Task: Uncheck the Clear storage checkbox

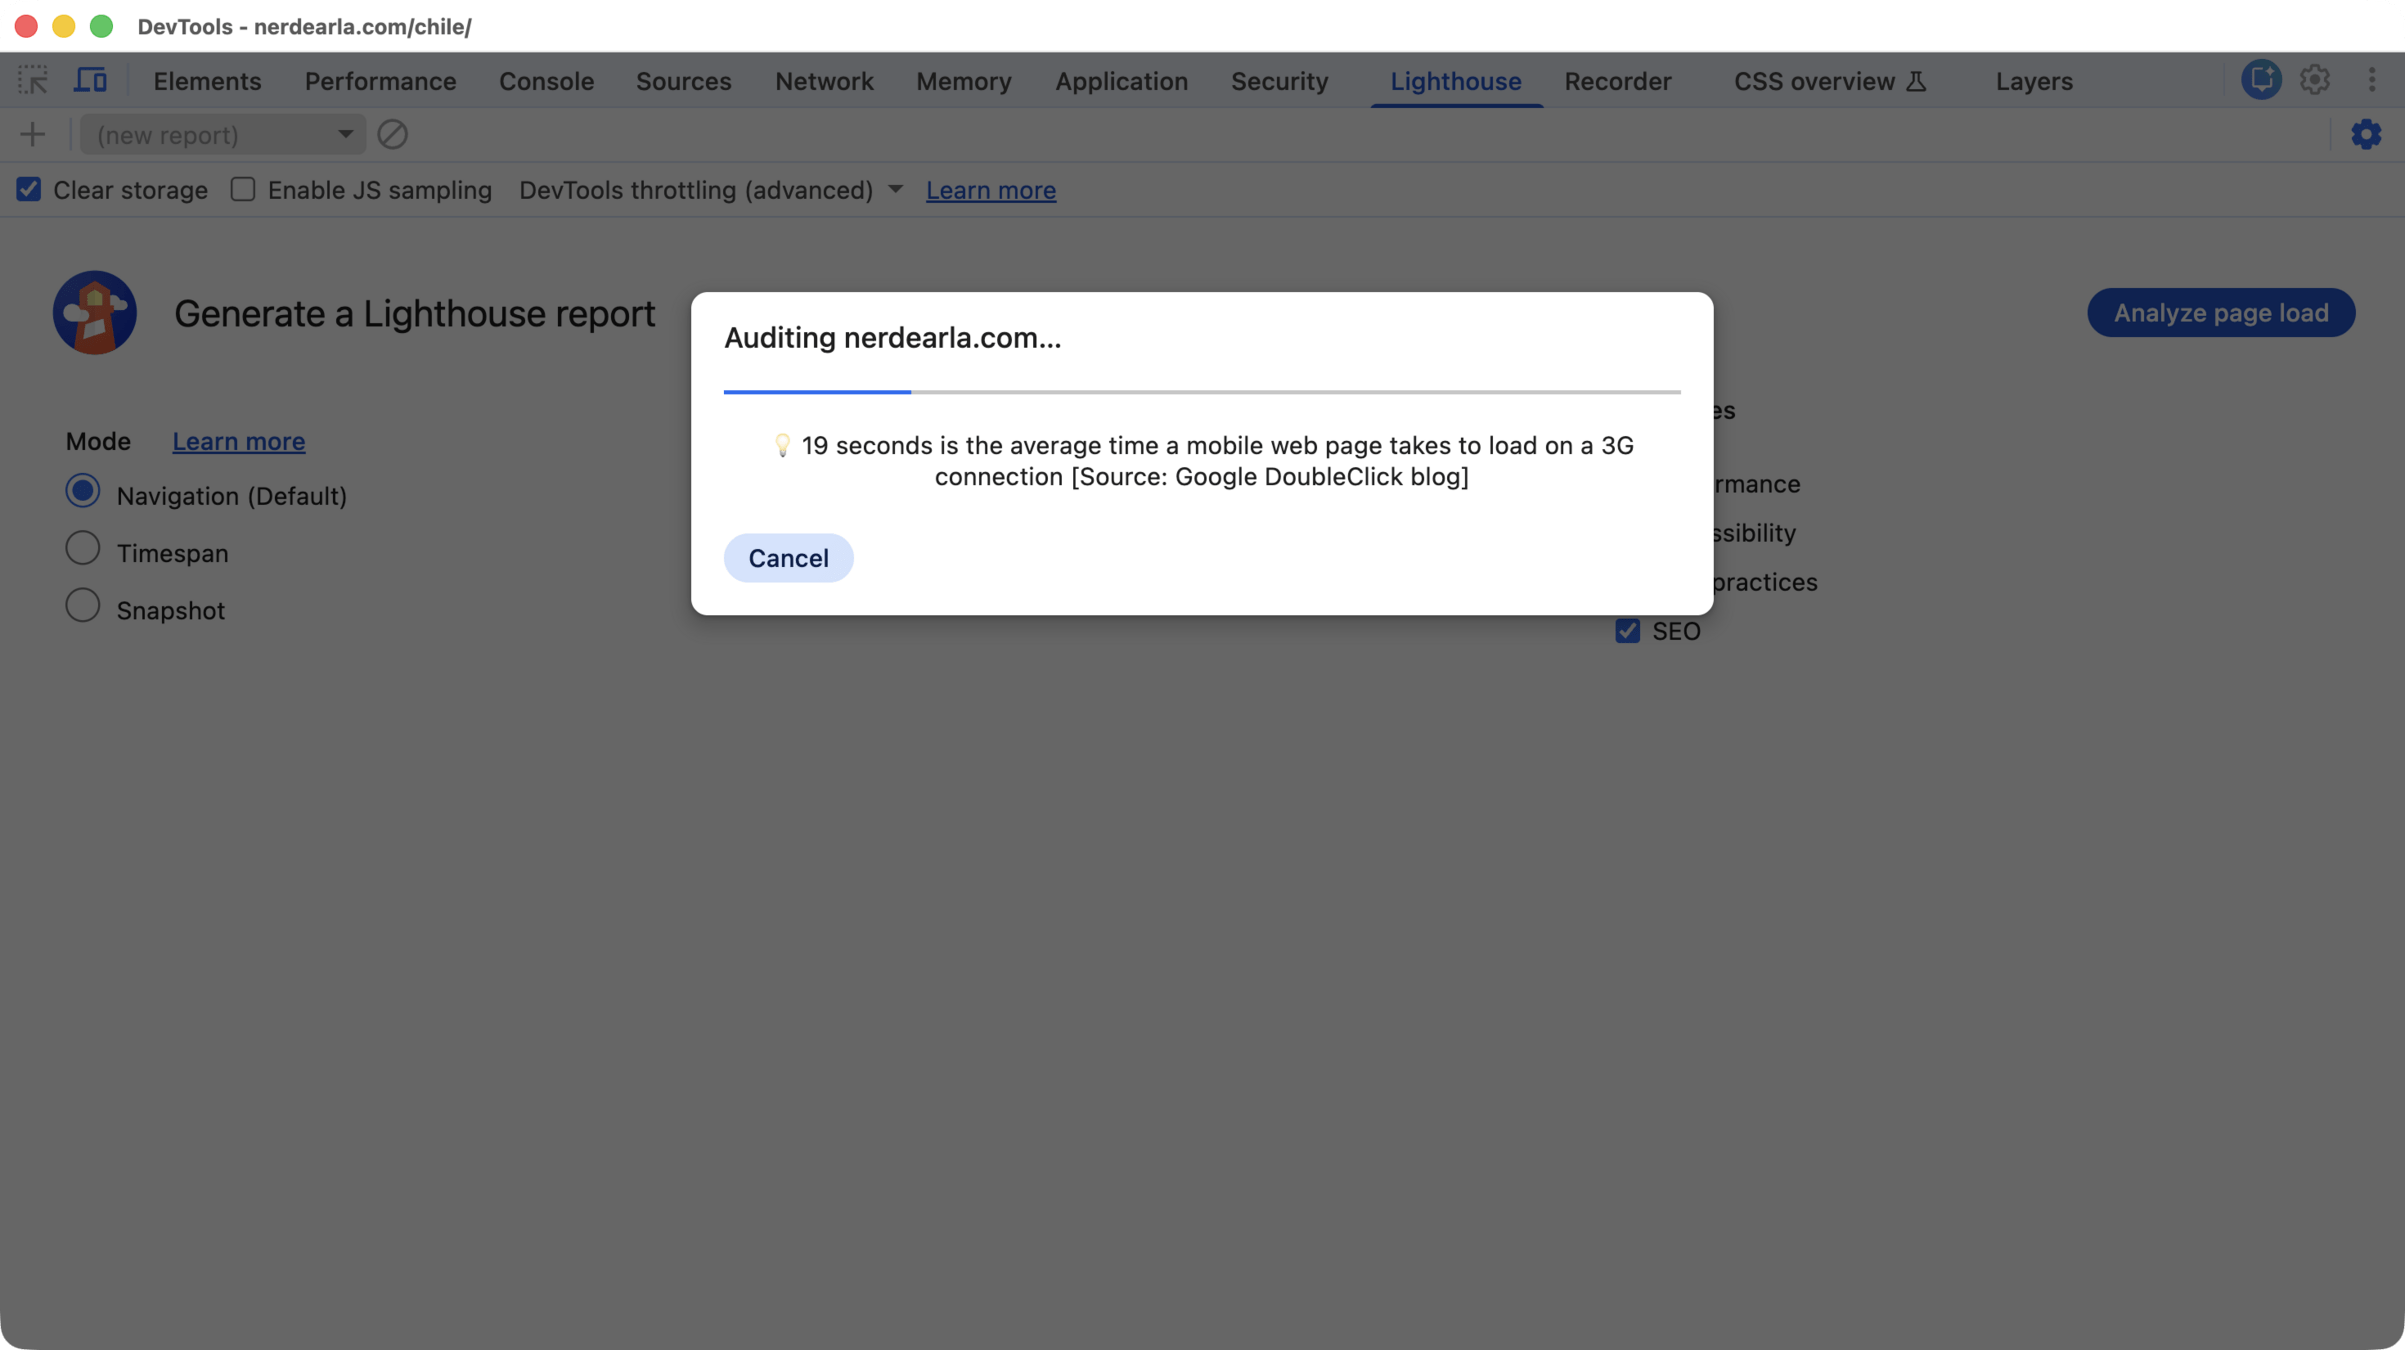Action: tap(29, 190)
